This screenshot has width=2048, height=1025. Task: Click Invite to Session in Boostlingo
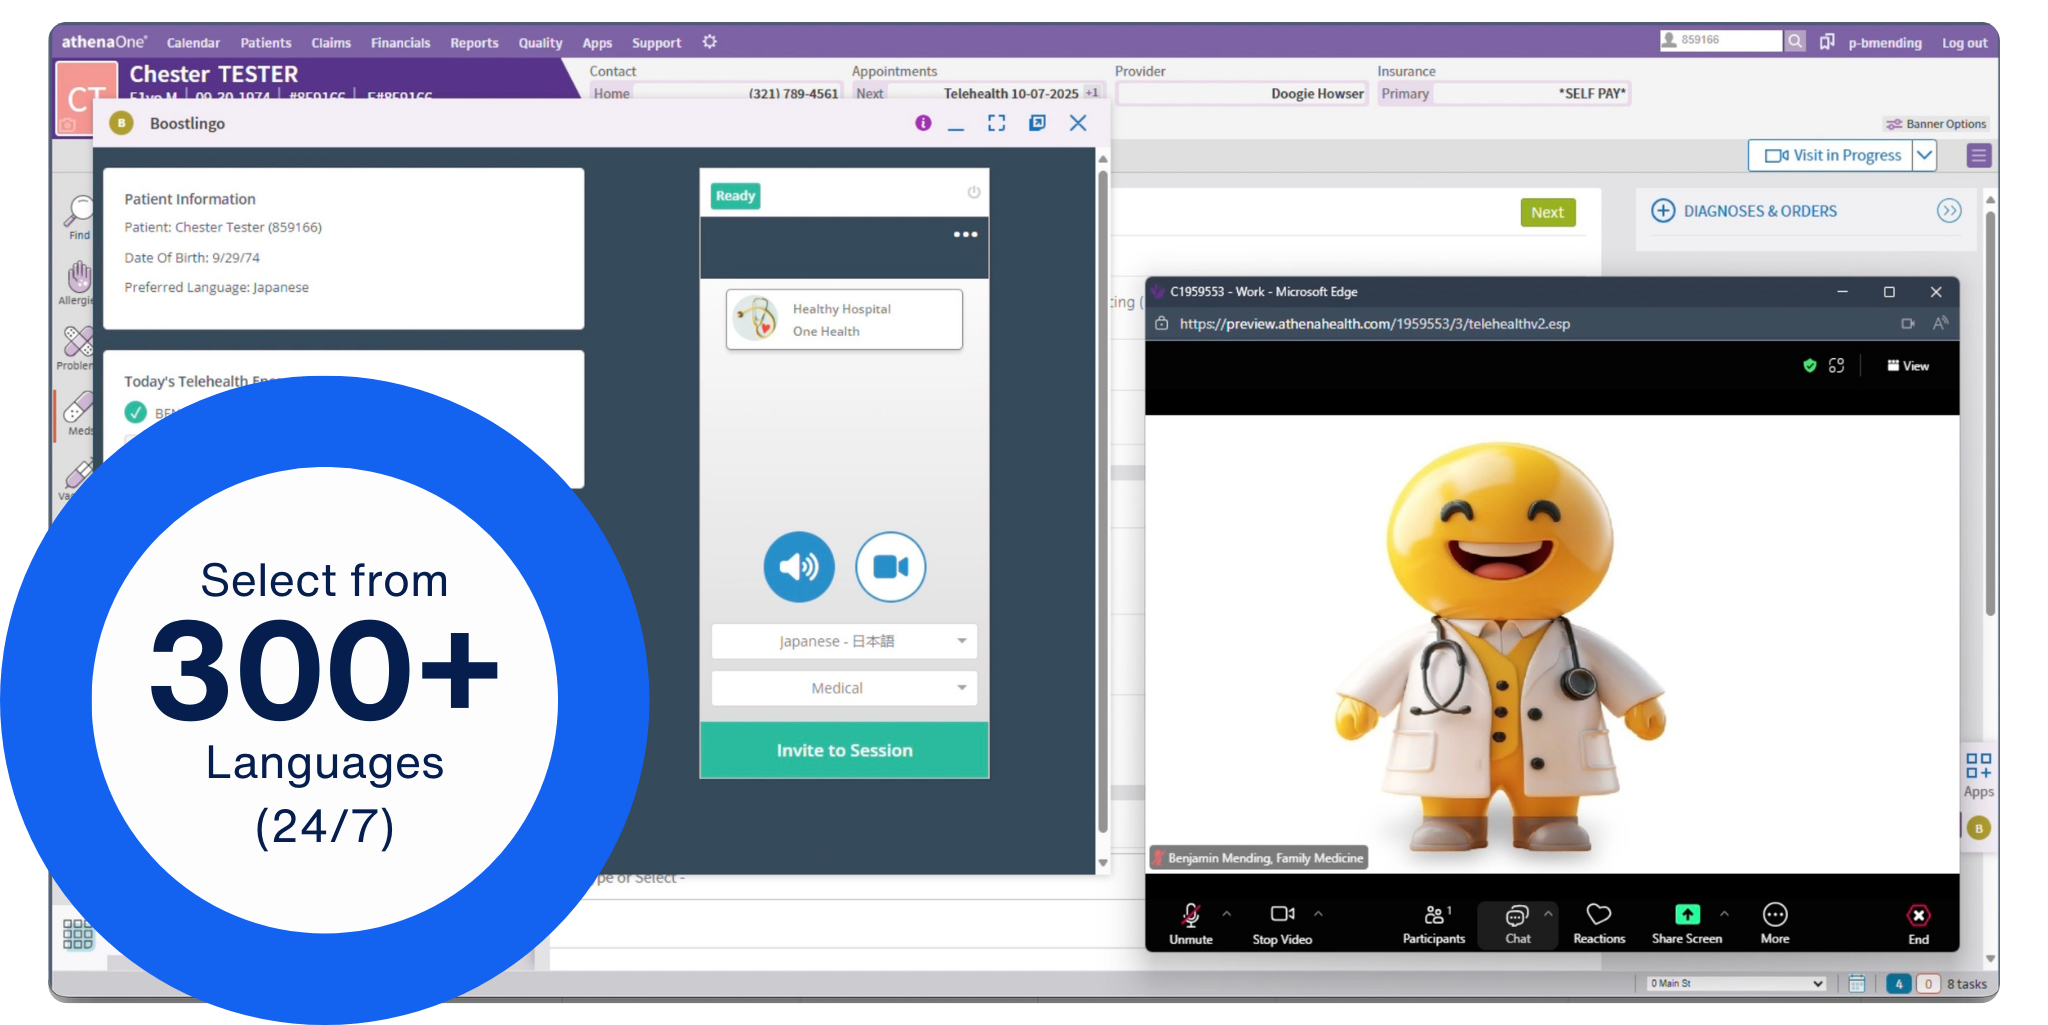(844, 750)
